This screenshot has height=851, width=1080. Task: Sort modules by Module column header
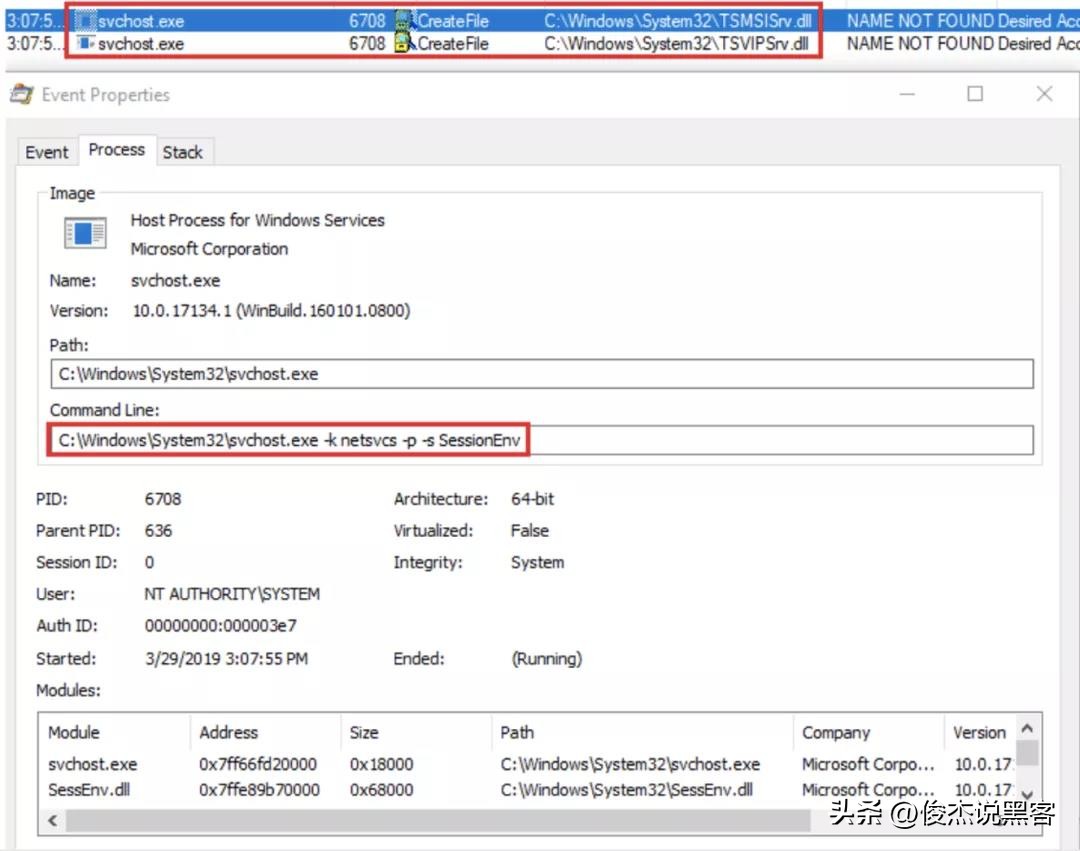[x=74, y=732]
